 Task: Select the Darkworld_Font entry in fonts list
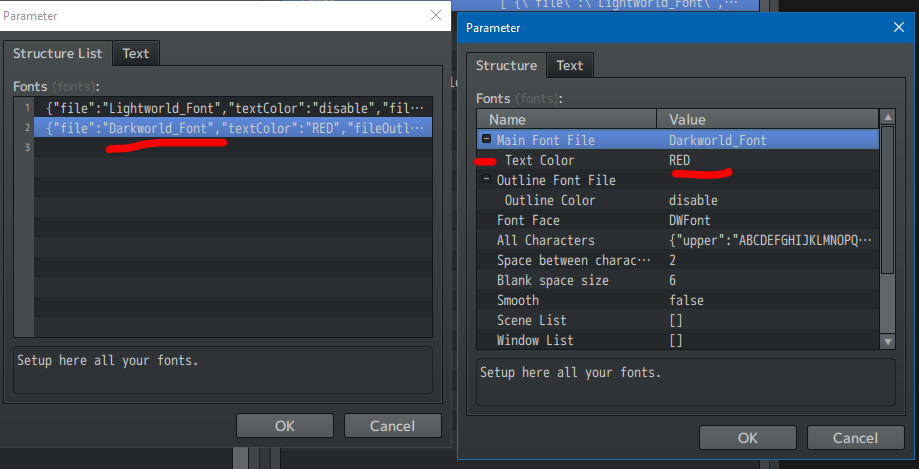coord(233,128)
